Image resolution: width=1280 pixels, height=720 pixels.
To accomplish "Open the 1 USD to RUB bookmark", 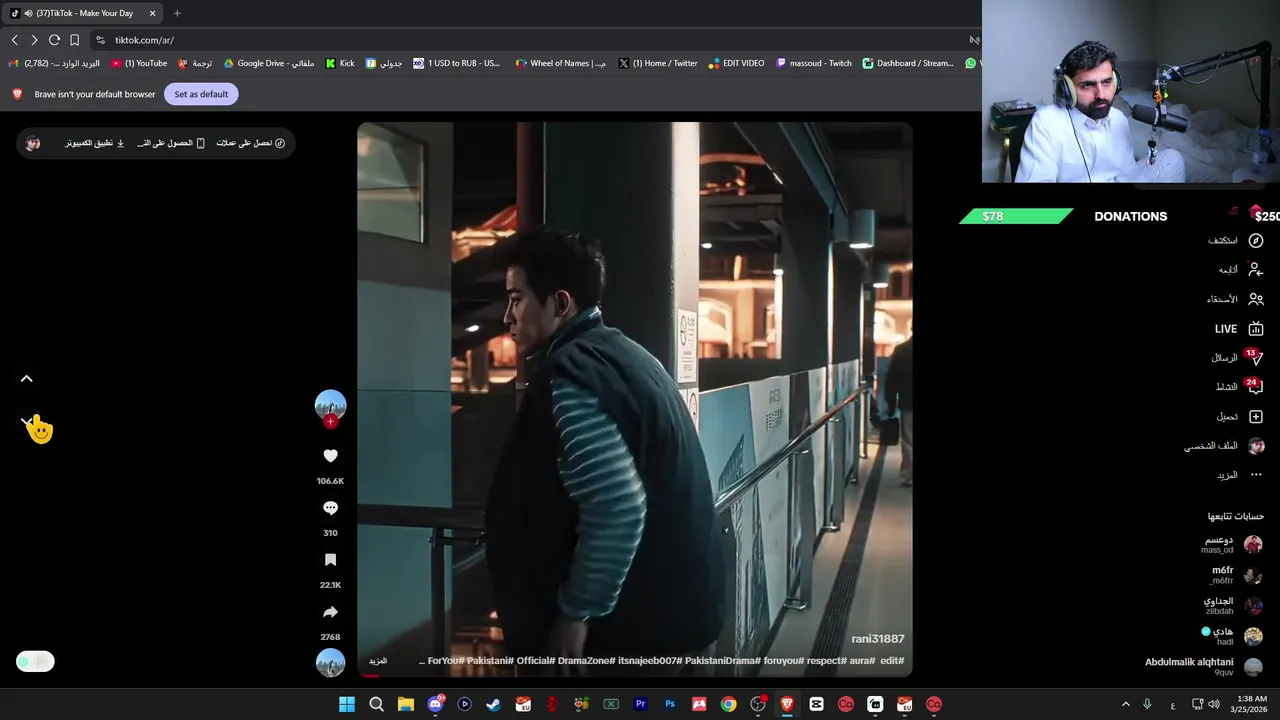I will pos(456,63).
